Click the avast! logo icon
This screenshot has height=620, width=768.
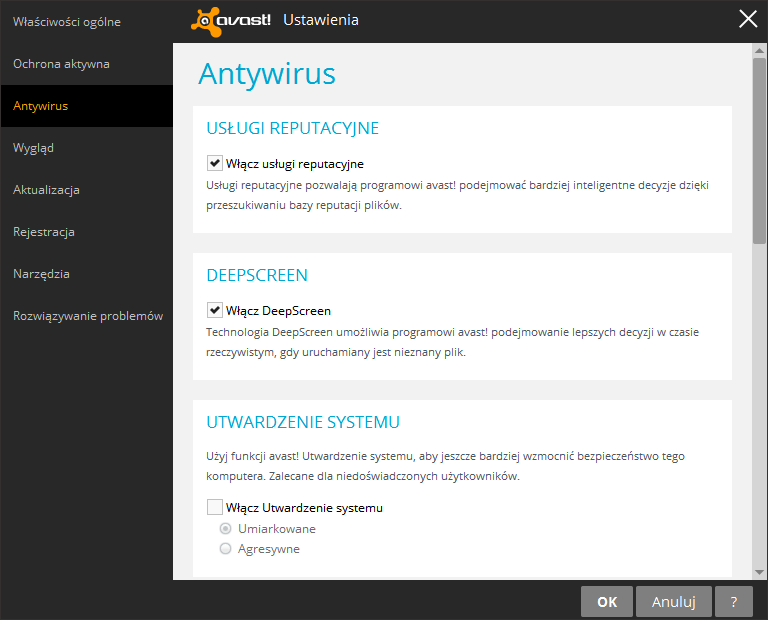coord(231,21)
